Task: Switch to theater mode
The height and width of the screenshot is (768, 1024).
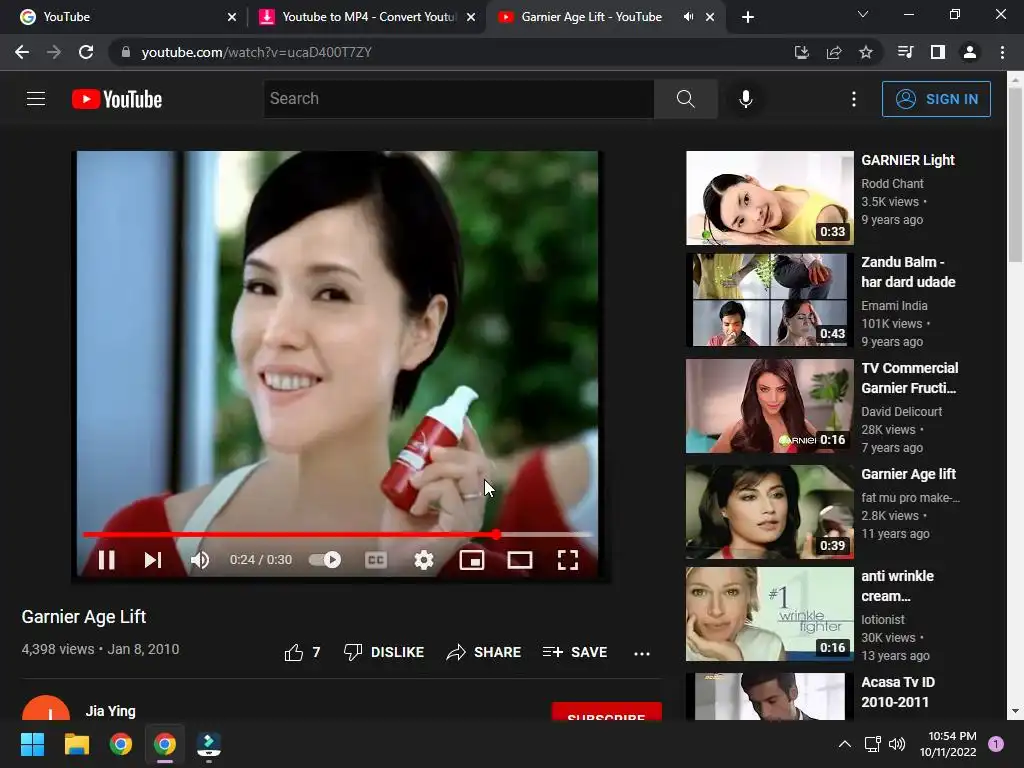Action: tap(520, 560)
